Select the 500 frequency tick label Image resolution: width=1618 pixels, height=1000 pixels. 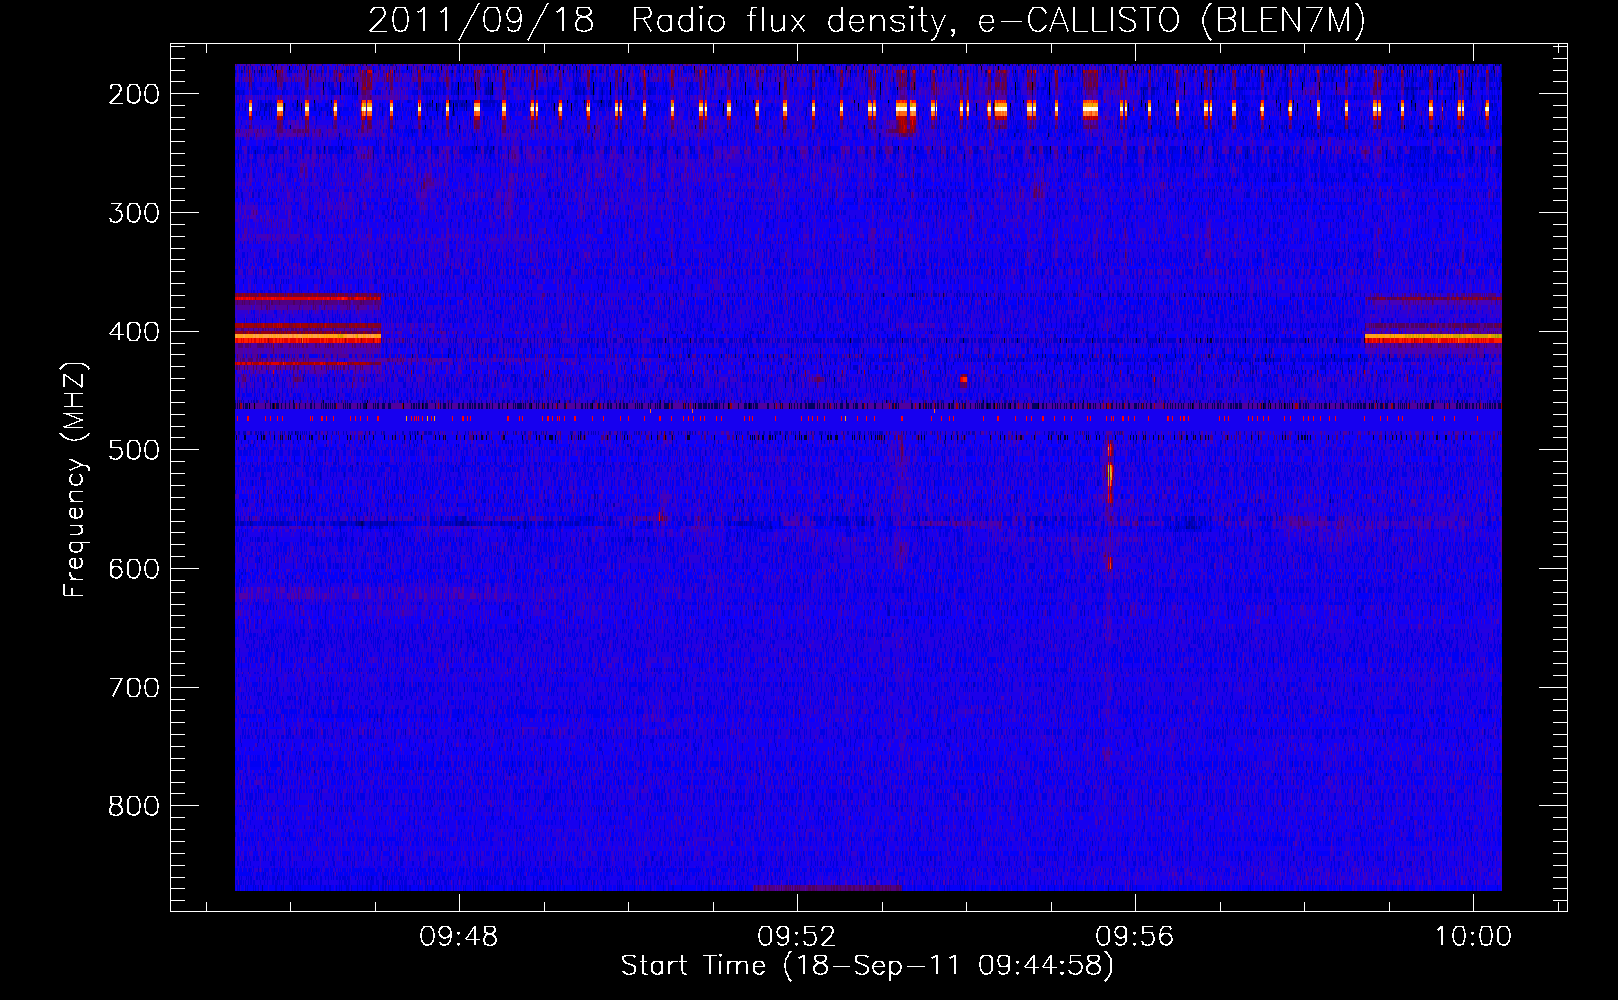coord(133,450)
